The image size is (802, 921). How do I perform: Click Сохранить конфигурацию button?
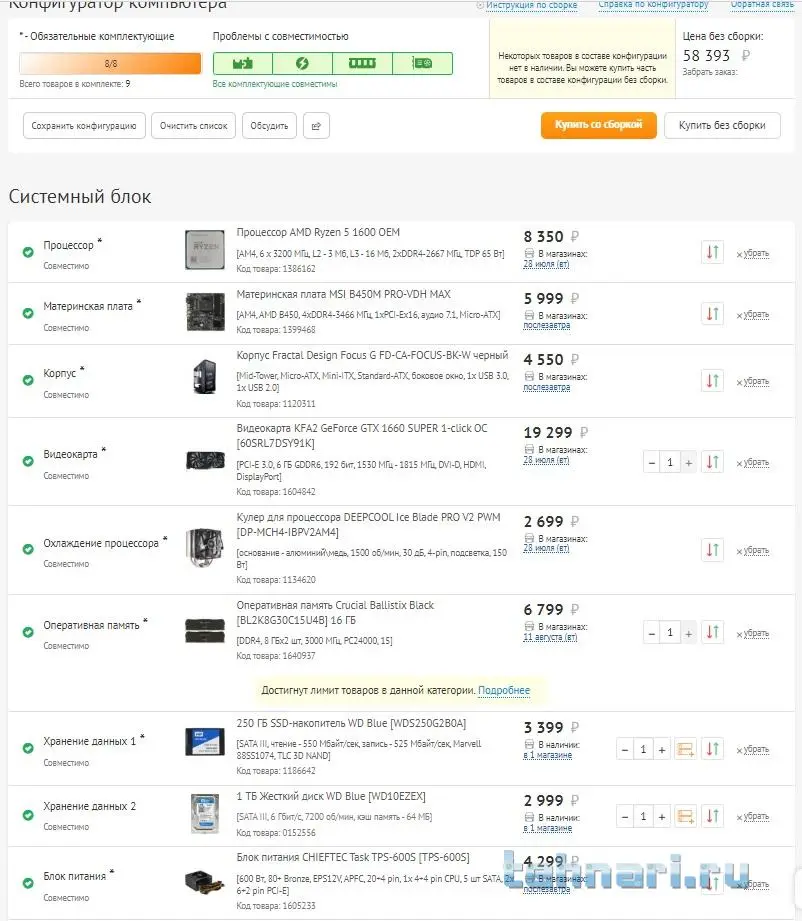click(x=84, y=126)
